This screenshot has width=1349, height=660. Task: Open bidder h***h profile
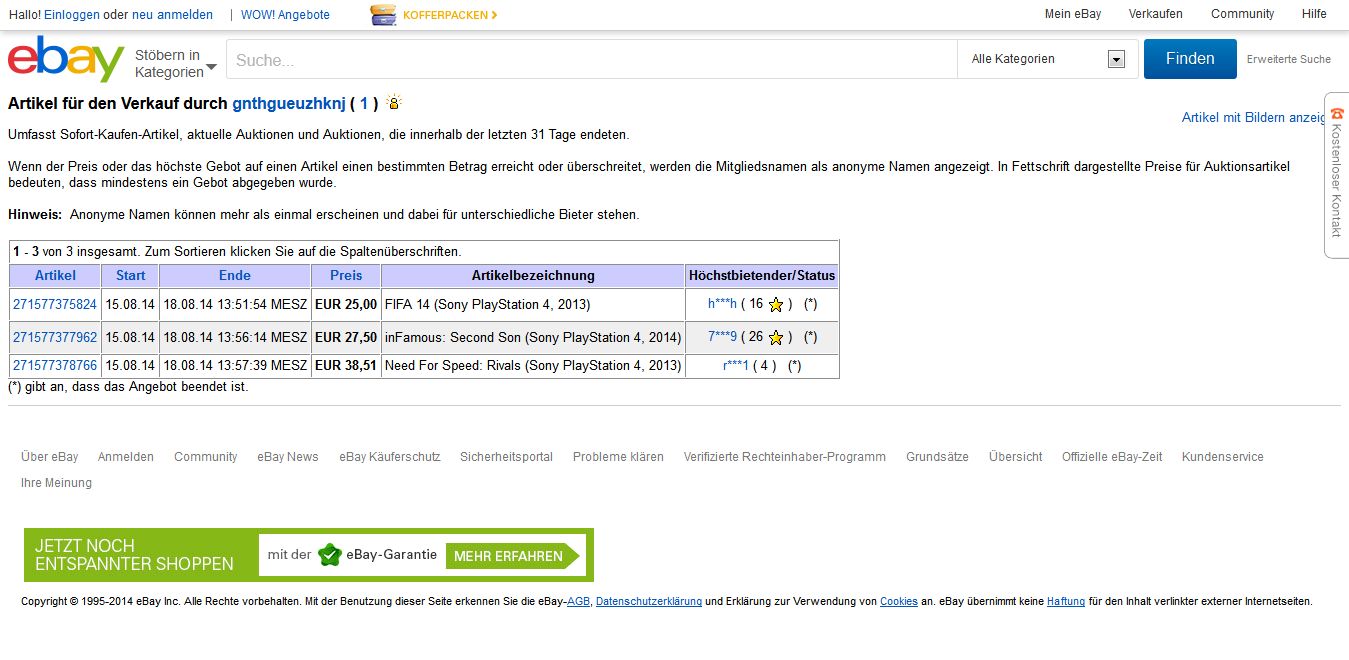[x=722, y=304]
